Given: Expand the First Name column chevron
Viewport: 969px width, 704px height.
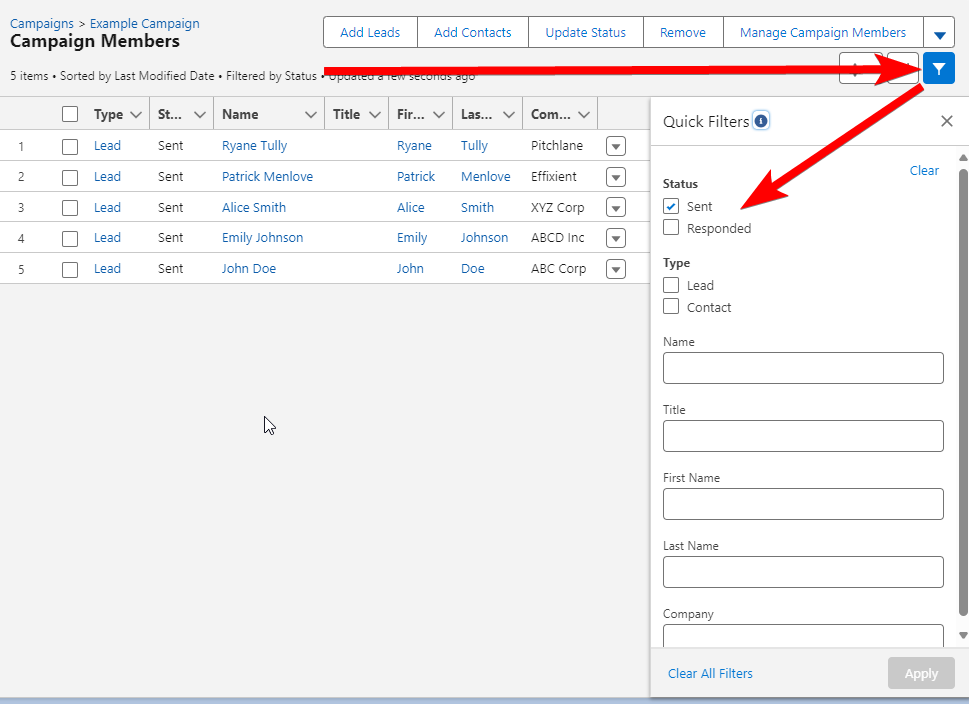Looking at the screenshot, I should [x=439, y=115].
